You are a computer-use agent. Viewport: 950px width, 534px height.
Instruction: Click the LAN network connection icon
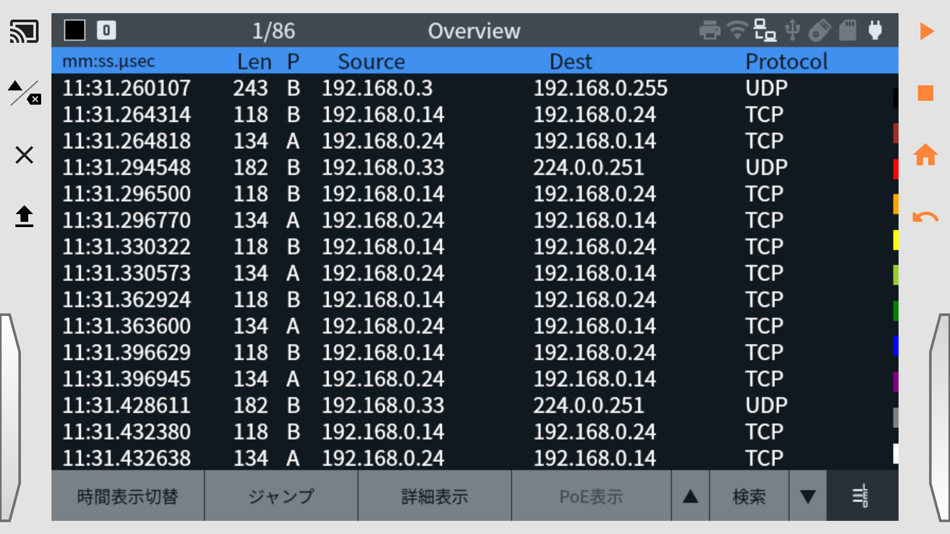pos(765,30)
